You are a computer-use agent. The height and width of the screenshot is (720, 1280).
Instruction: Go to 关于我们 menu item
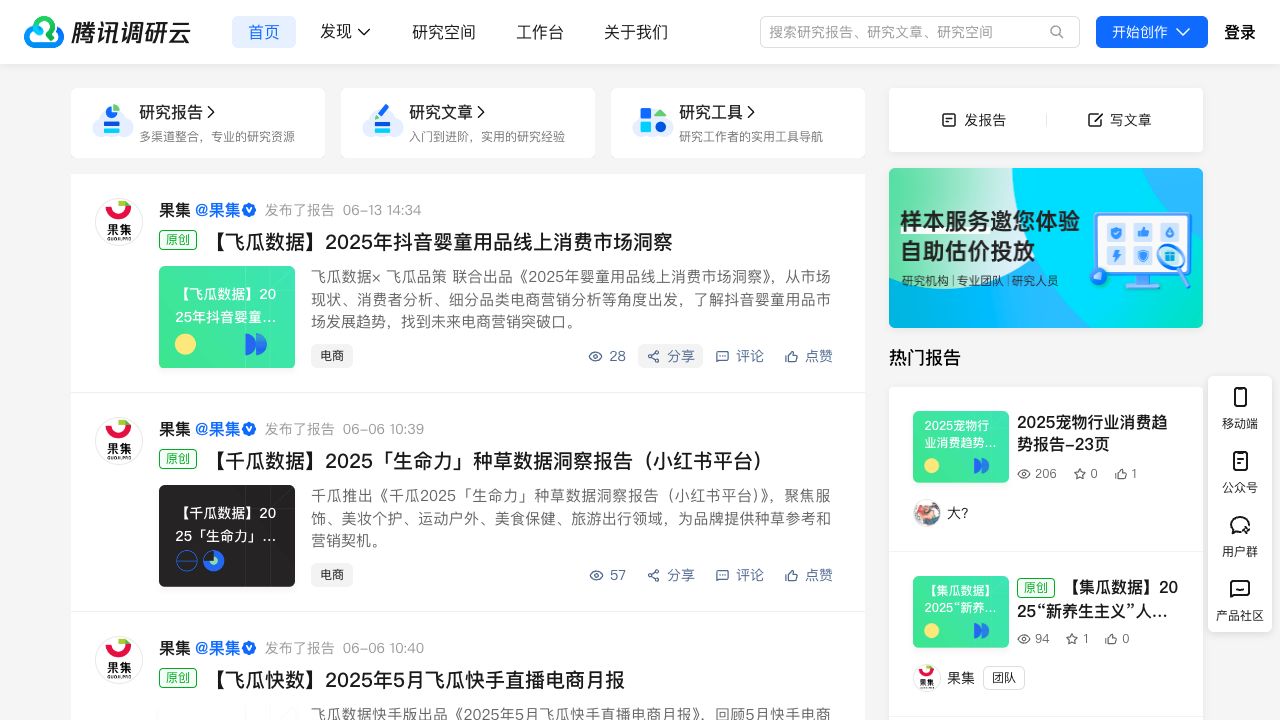[636, 32]
